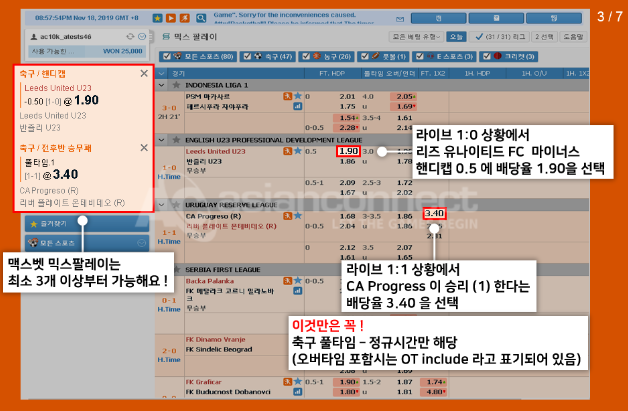This screenshot has width=628, height=411.
Task: Open FK Dinamo Vranje team link
Action: tap(215, 339)
